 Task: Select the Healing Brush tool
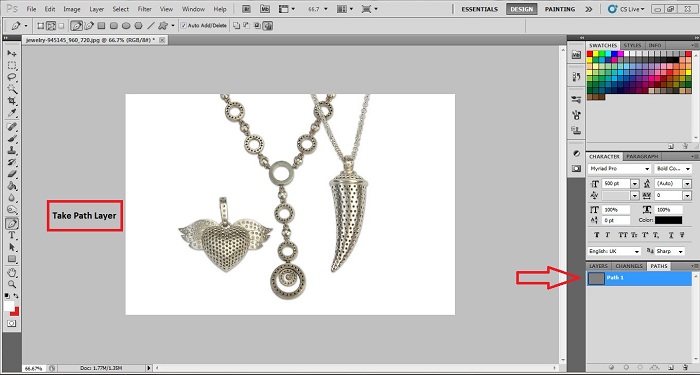[x=12, y=127]
